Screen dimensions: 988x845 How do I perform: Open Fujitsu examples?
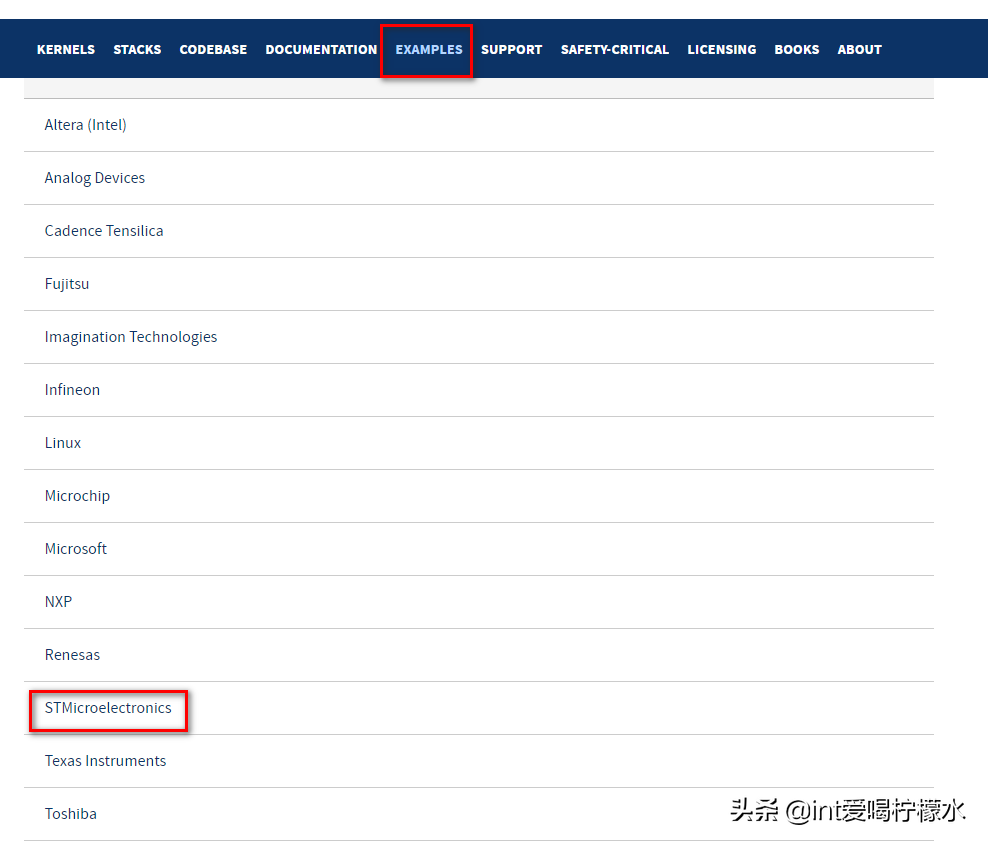(x=479, y=284)
